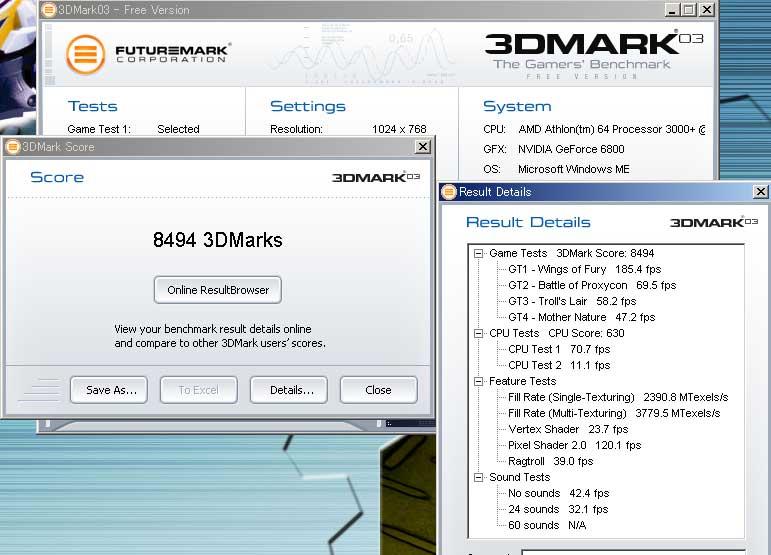This screenshot has width=771, height=555.
Task: Select Ragtroll 39.0 fps row
Action: coord(551,461)
